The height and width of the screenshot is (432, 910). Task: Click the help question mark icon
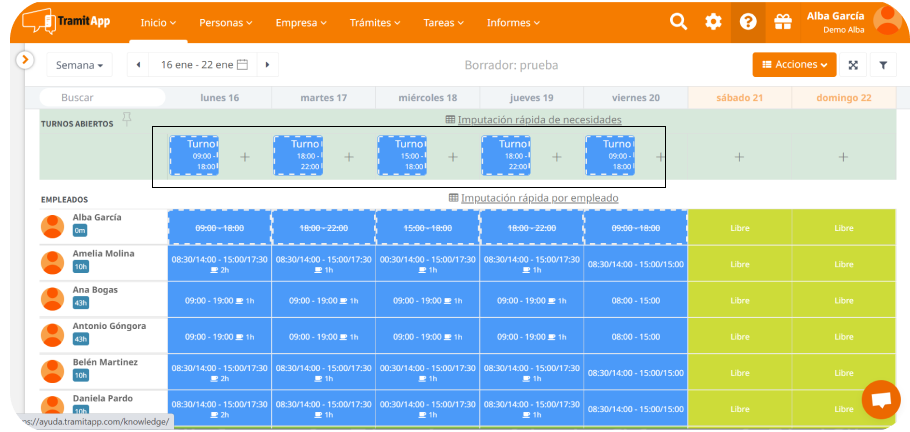point(748,22)
